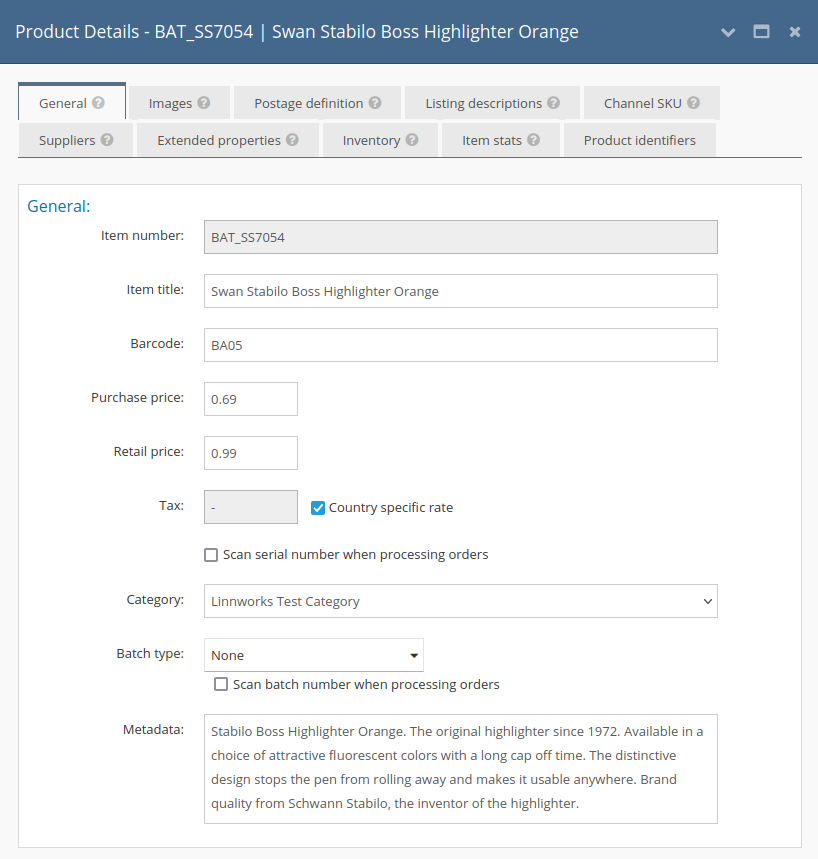
Task: Click help icon on Inventory tab
Action: pyautogui.click(x=412, y=140)
